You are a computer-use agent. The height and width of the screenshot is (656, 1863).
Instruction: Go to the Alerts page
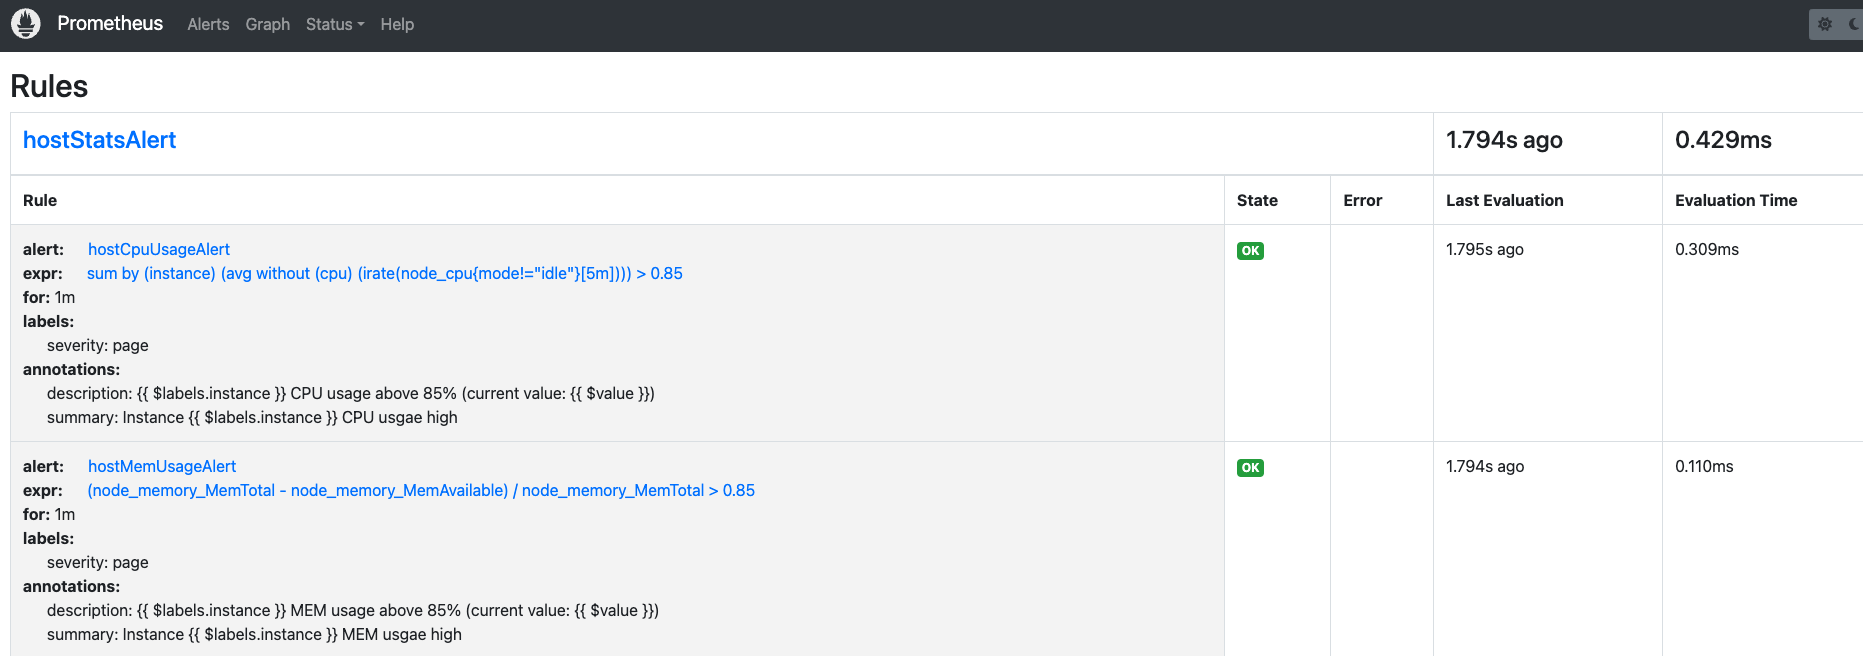[x=208, y=24]
